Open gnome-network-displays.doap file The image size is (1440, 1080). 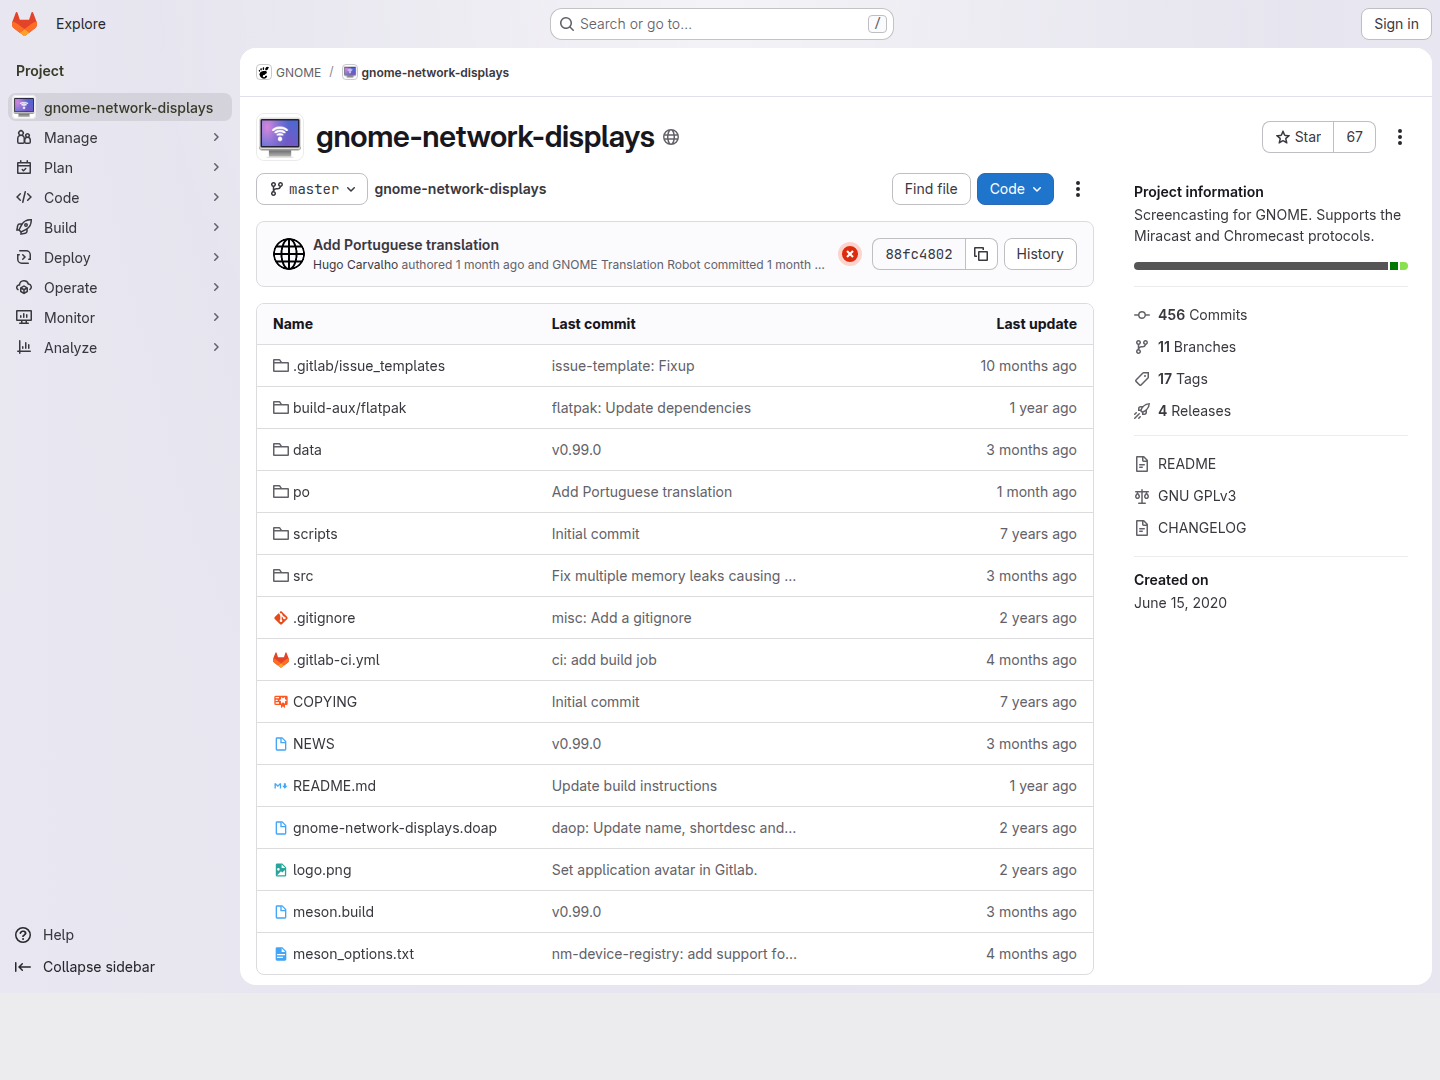click(x=395, y=828)
